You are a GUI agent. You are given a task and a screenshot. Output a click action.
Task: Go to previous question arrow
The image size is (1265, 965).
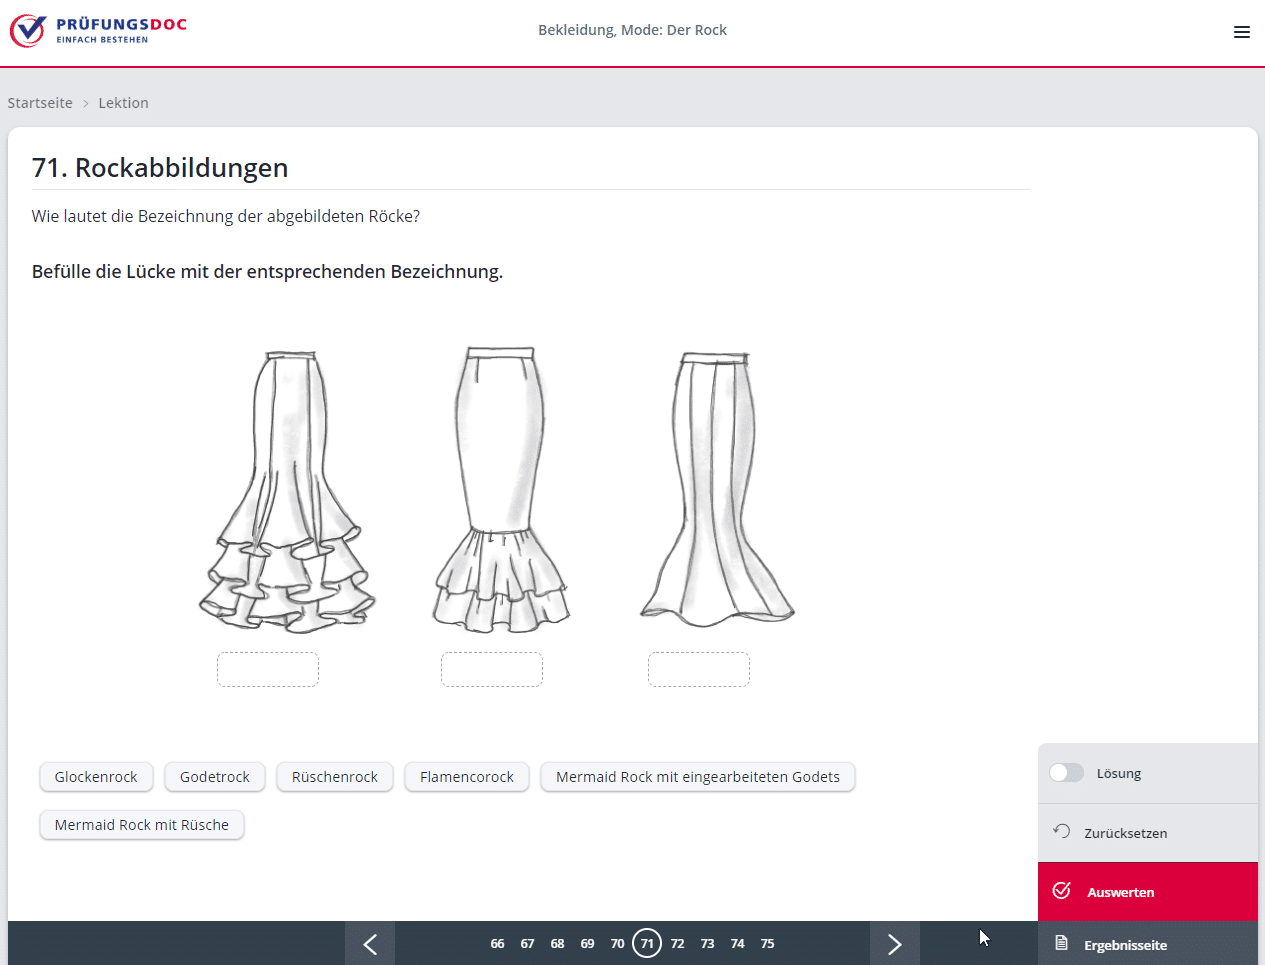[x=370, y=944]
